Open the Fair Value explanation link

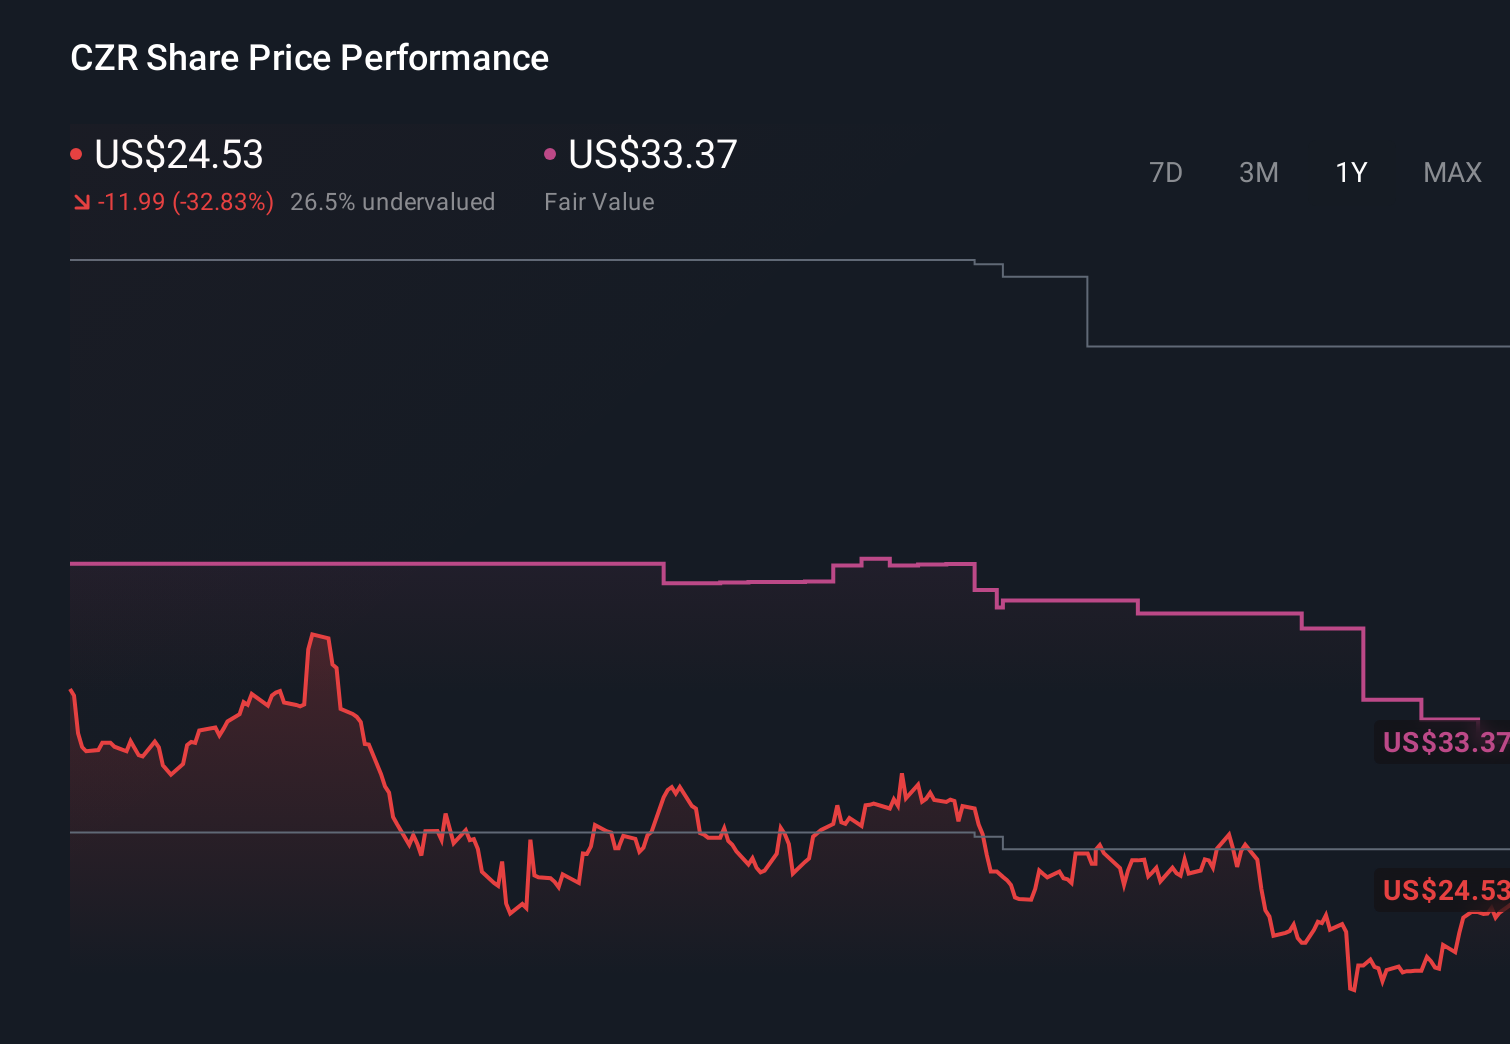(599, 202)
